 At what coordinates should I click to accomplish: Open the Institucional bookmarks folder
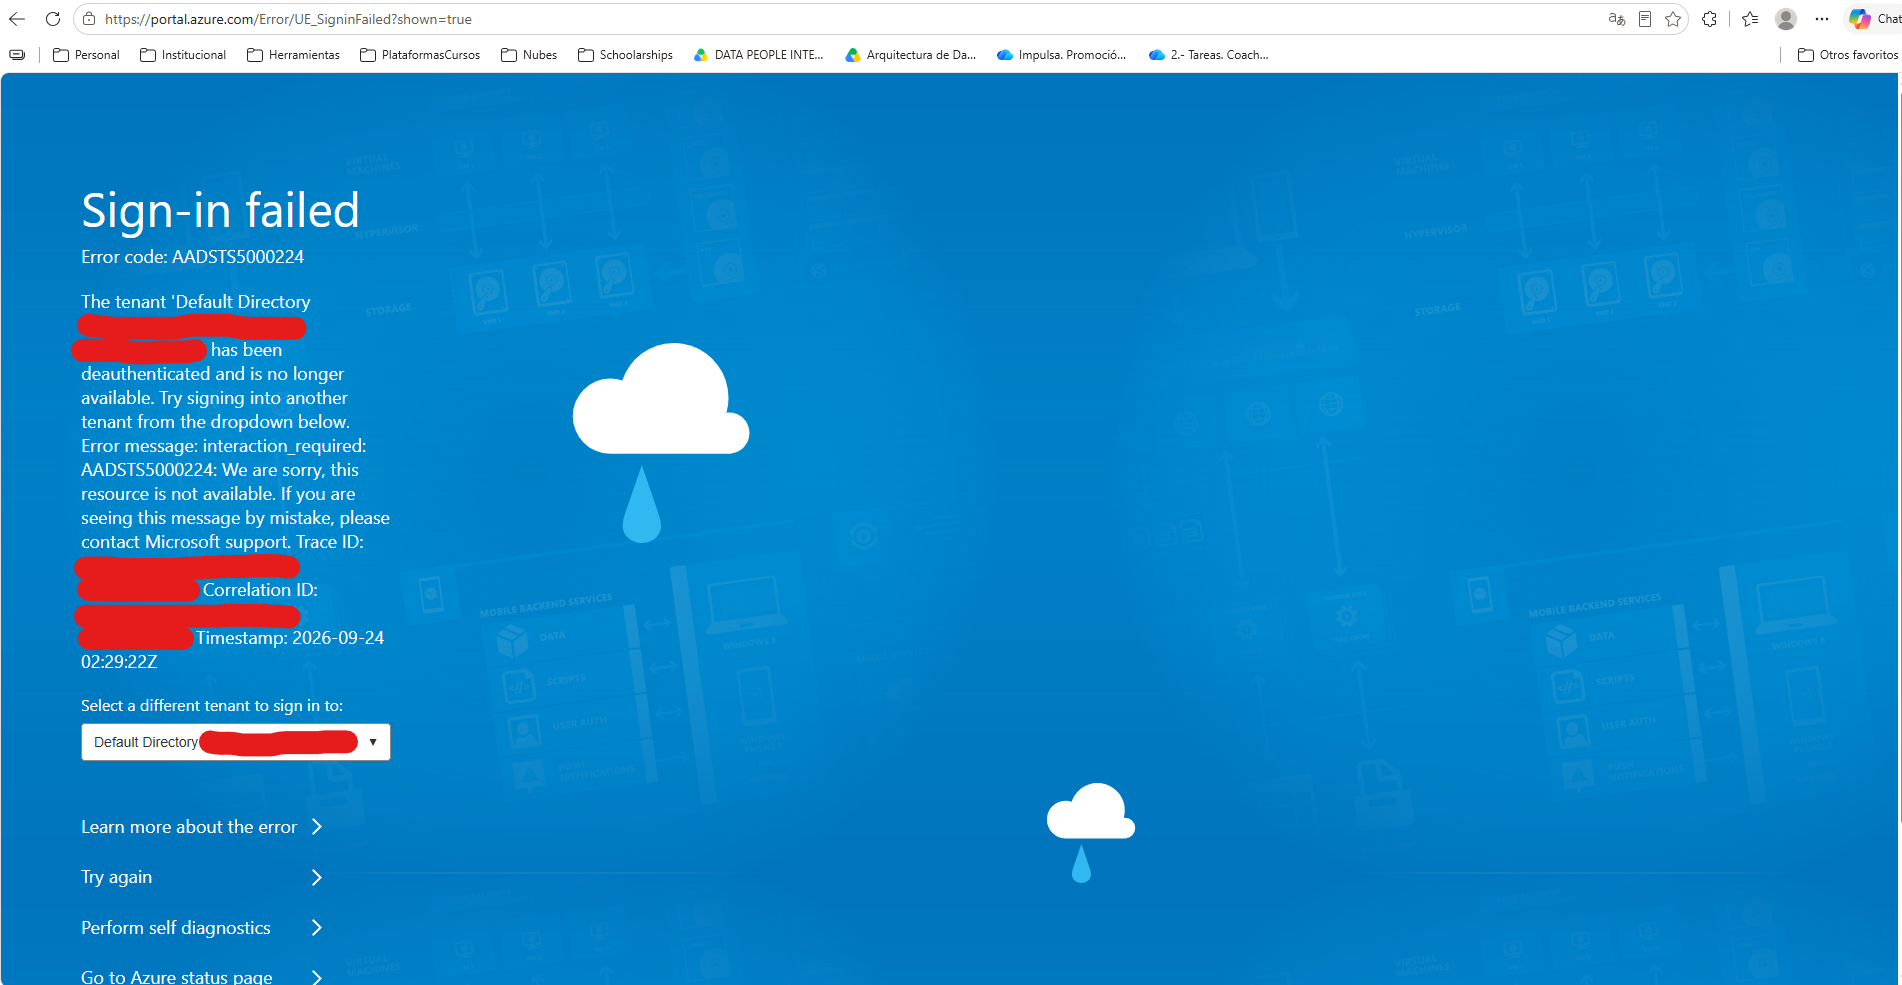point(183,55)
